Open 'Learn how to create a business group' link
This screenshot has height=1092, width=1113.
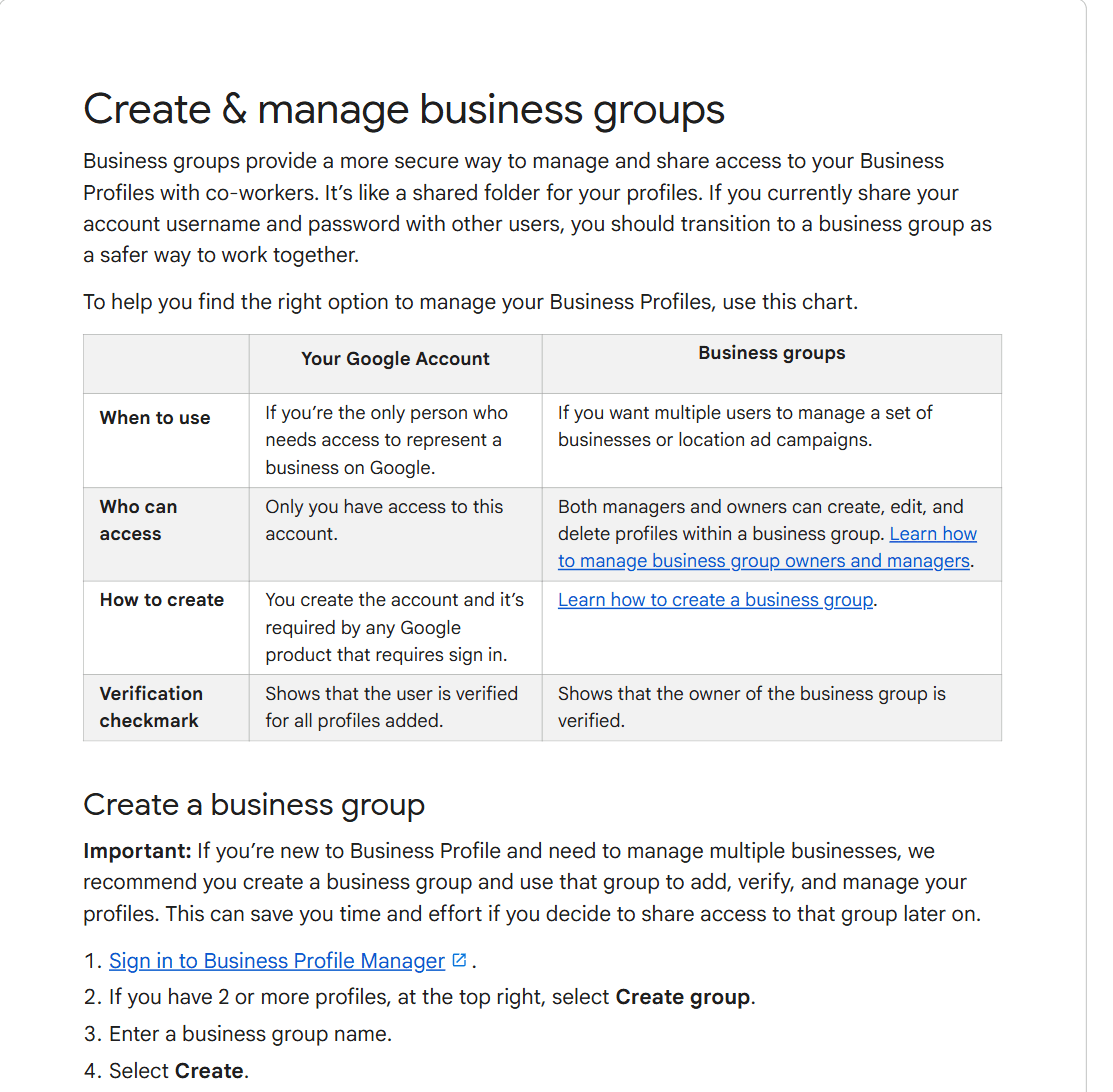[x=716, y=600]
